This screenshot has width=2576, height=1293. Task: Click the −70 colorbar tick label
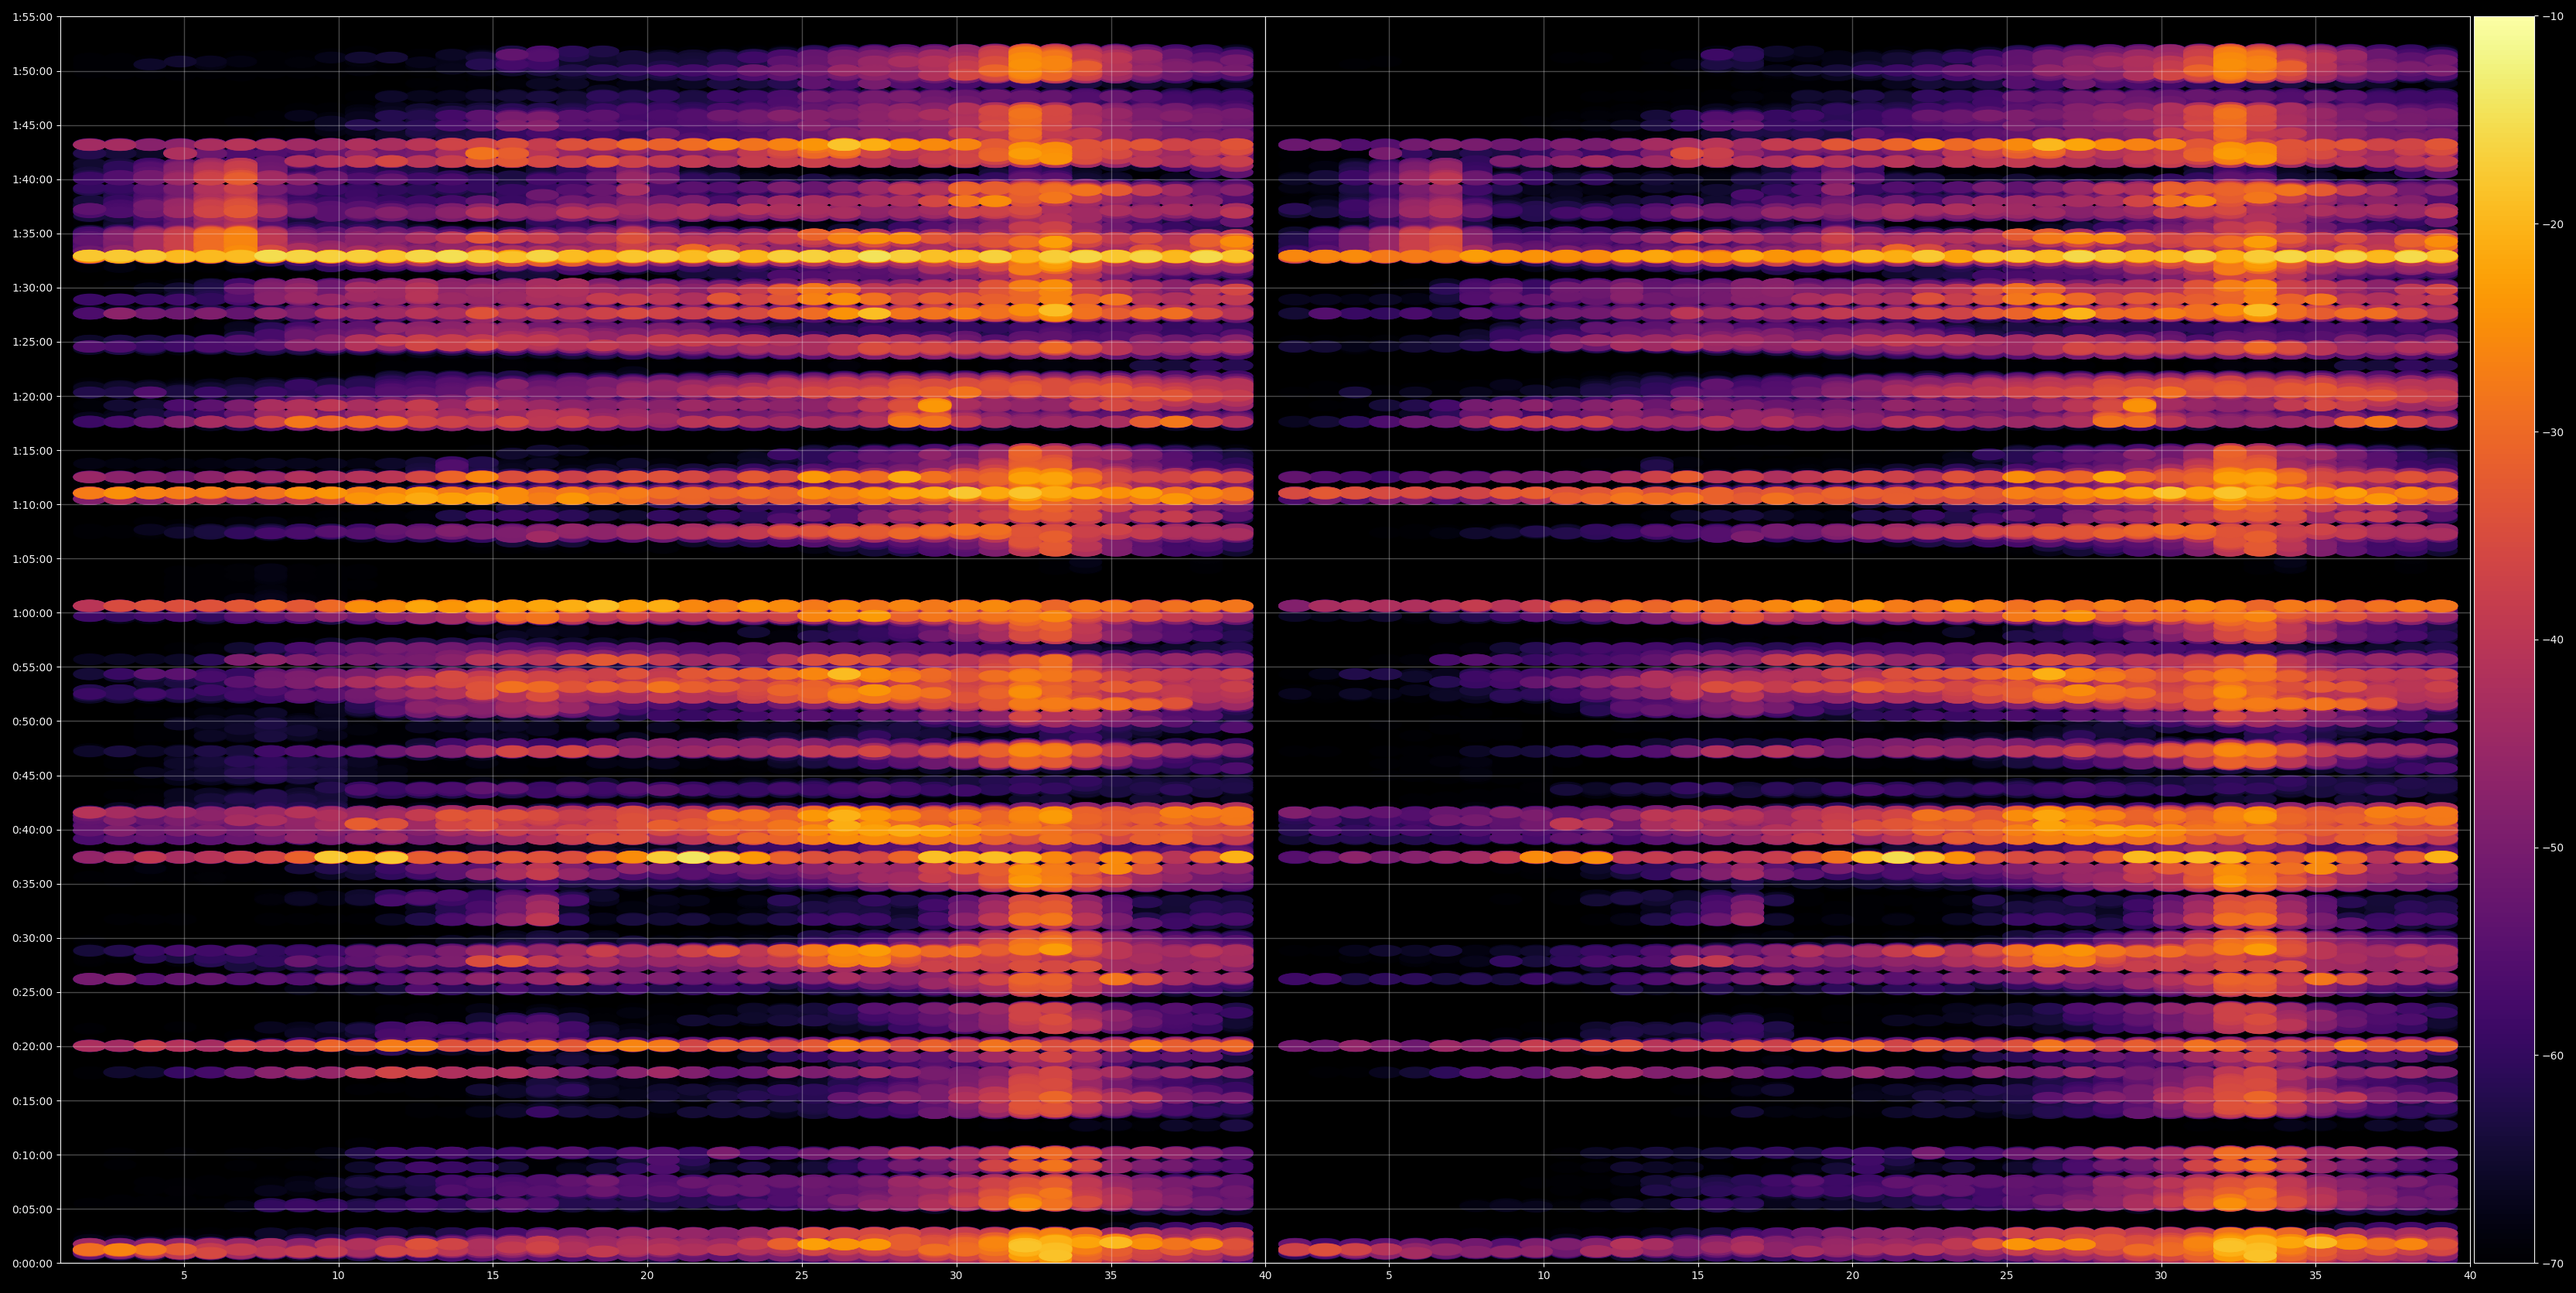click(x=2553, y=1263)
